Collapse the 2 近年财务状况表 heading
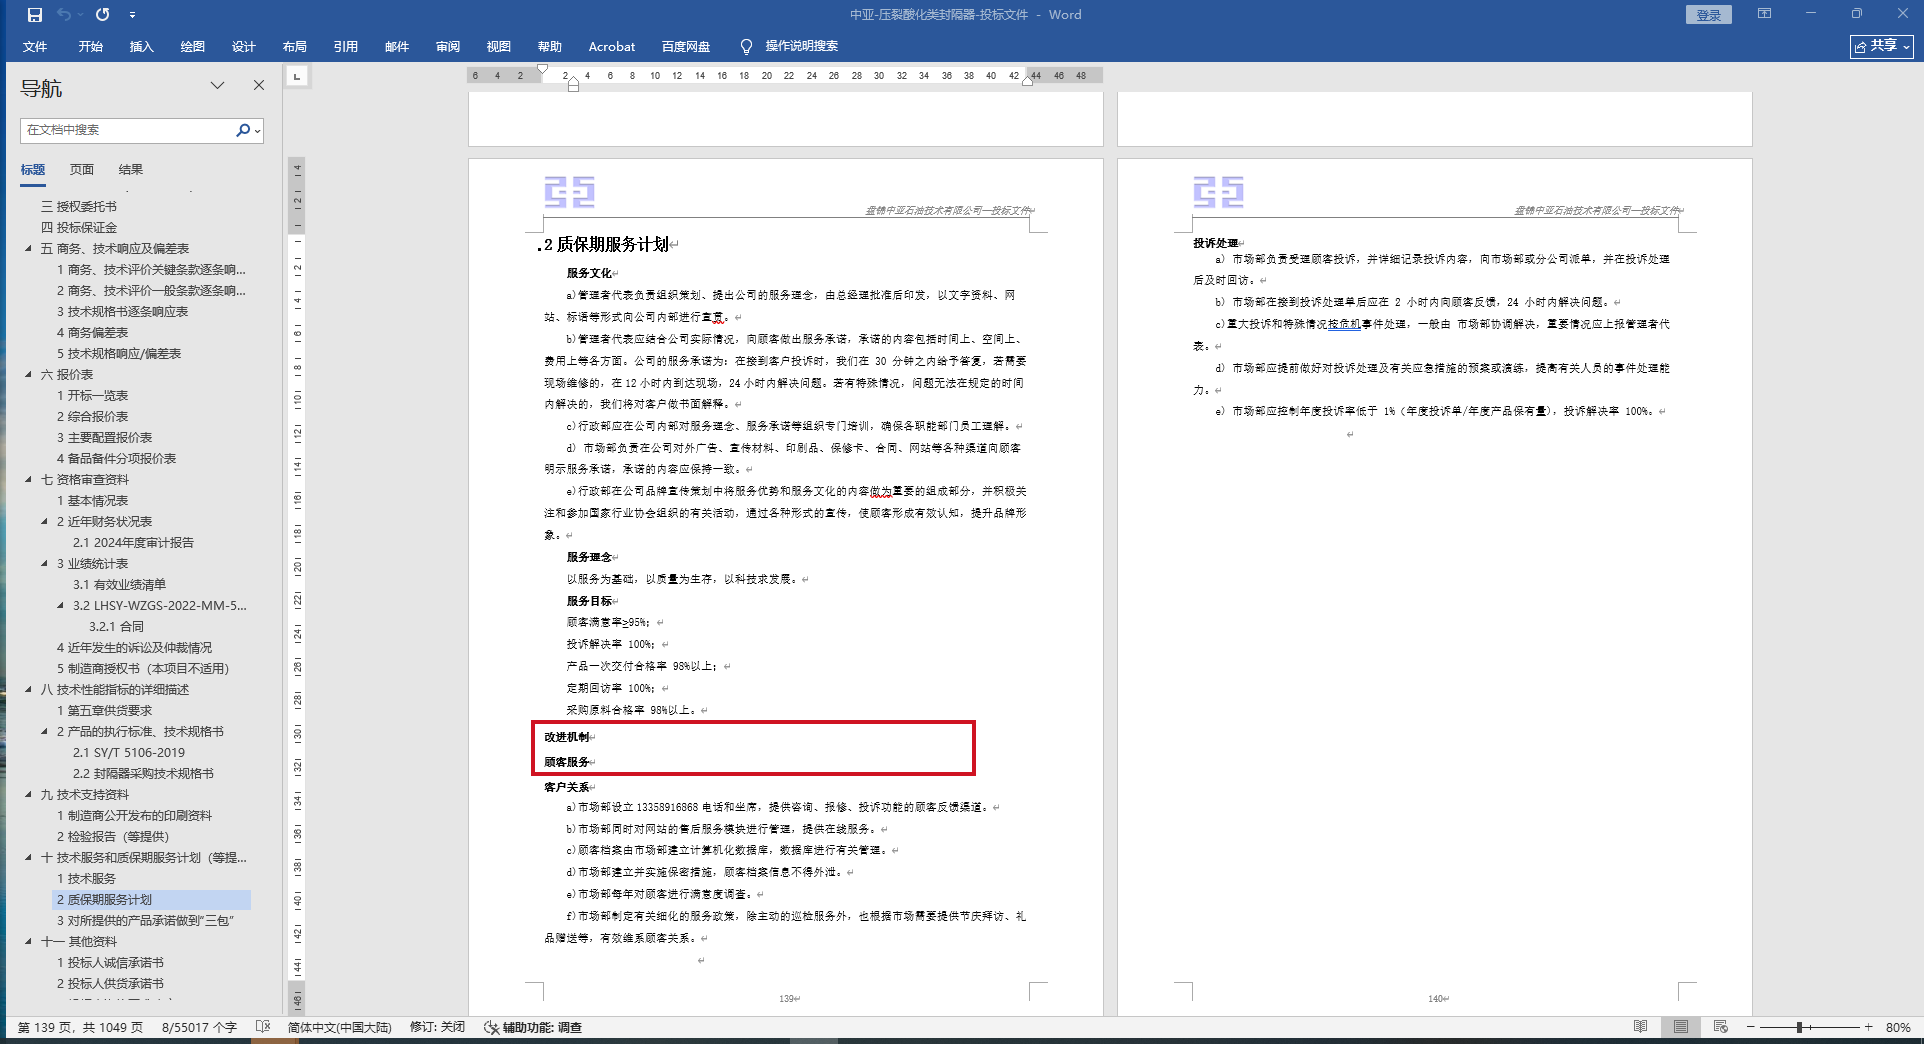The image size is (1924, 1044). 44,522
